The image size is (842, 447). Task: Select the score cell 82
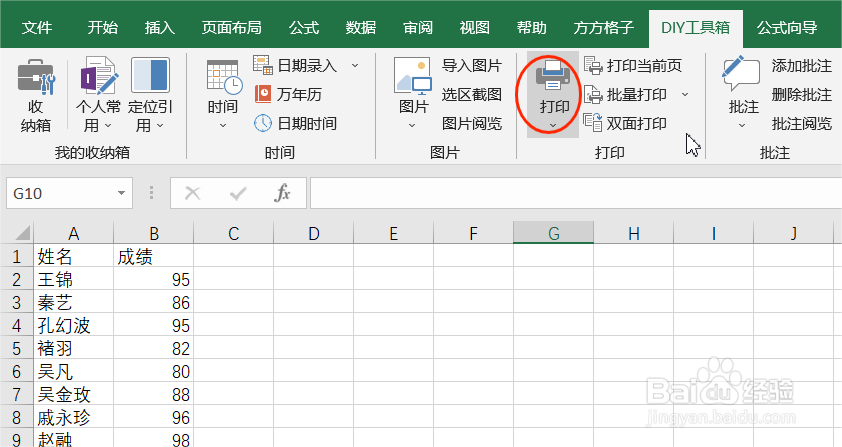click(x=154, y=348)
